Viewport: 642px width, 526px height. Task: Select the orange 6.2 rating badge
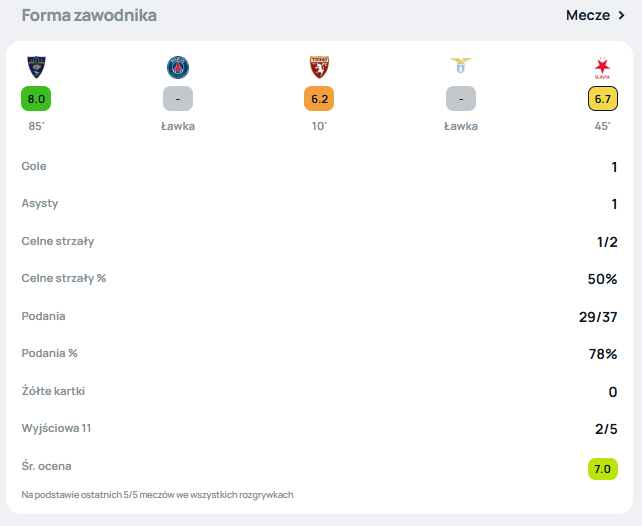tap(319, 99)
